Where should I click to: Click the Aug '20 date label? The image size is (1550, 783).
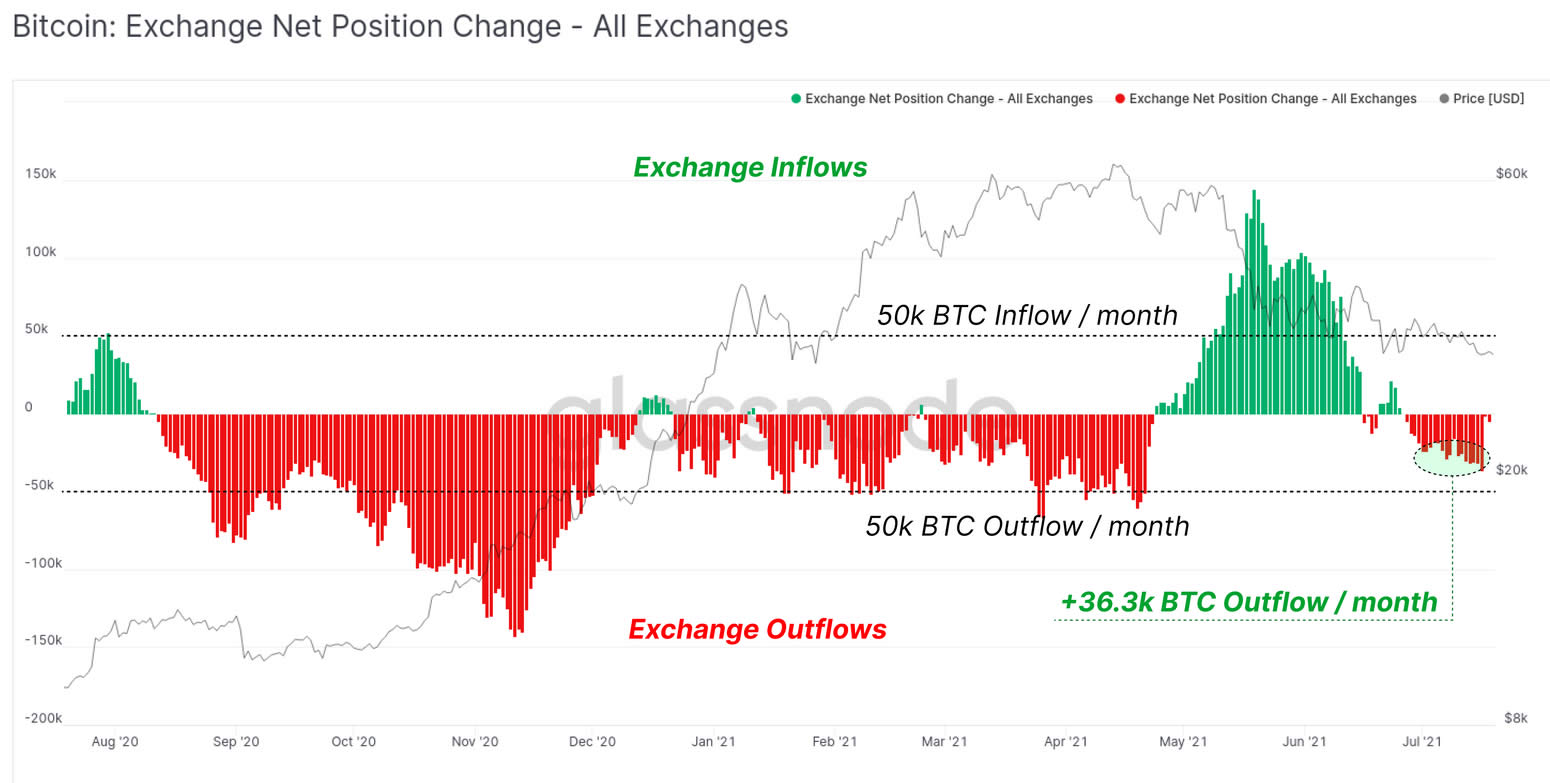(115, 742)
